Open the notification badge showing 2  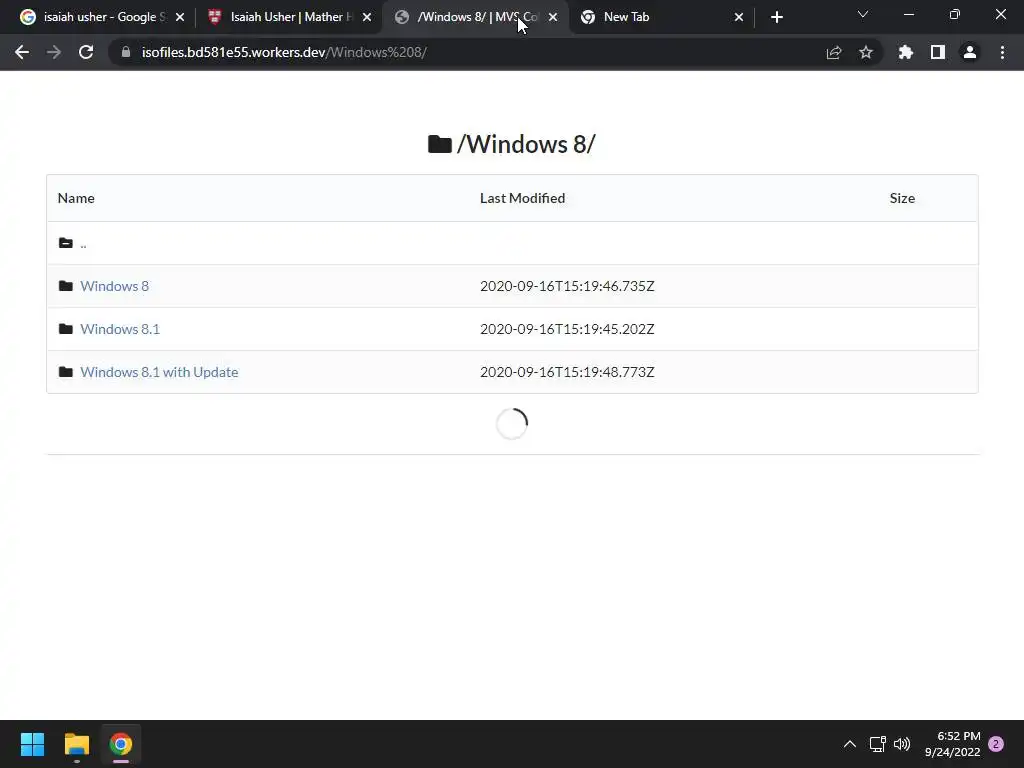coord(996,744)
